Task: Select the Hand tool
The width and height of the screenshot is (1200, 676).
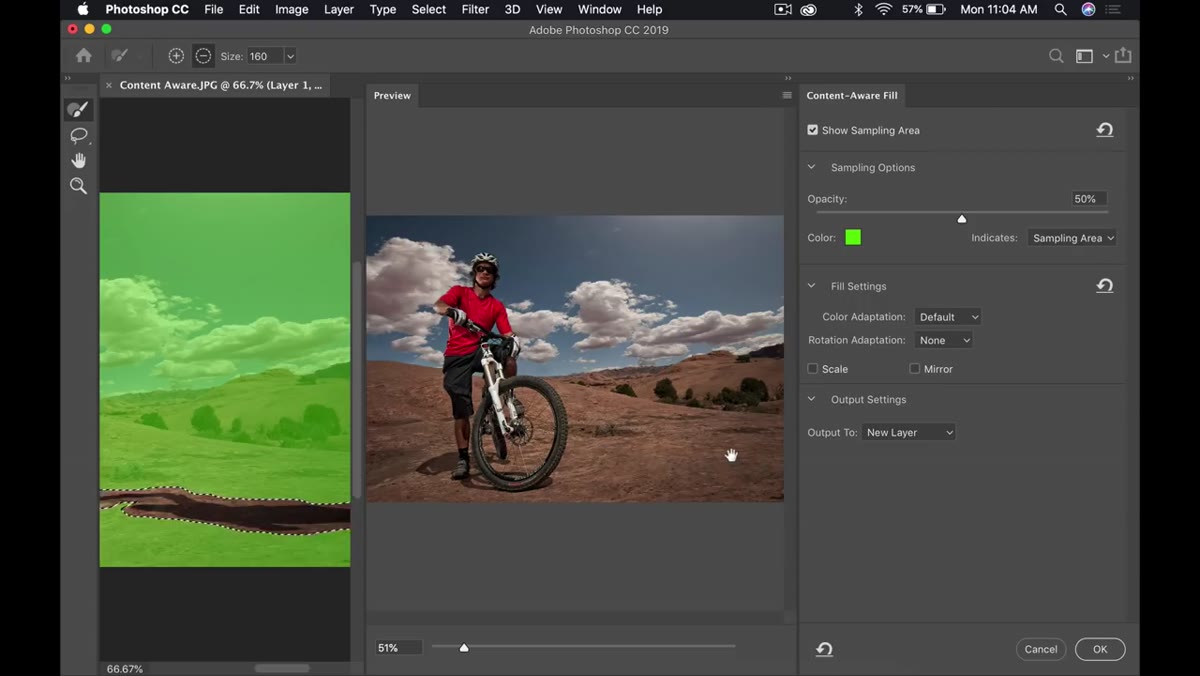Action: click(78, 160)
